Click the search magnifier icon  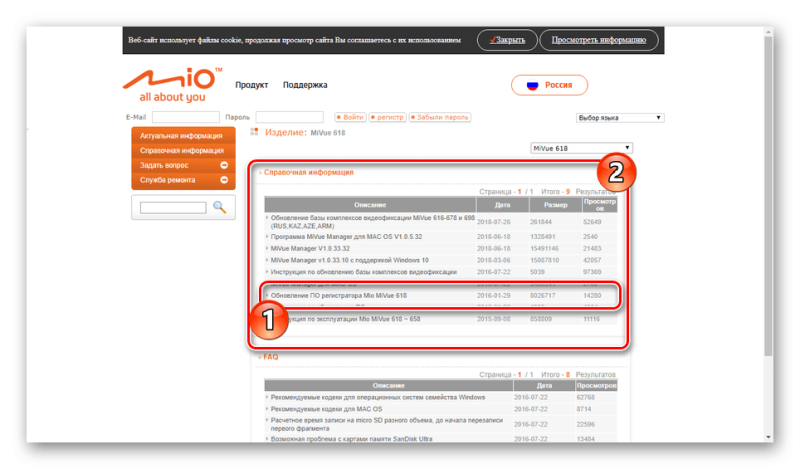(219, 207)
